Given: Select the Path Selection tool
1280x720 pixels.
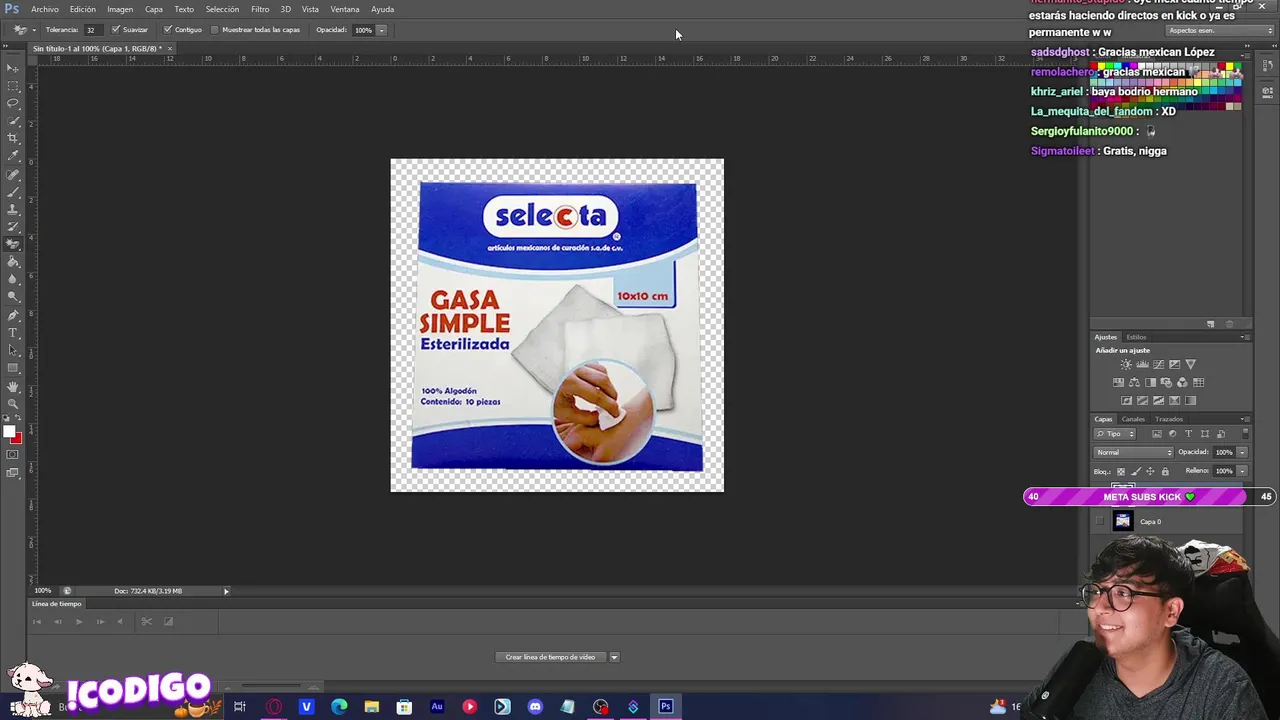Looking at the screenshot, I should tap(13, 350).
